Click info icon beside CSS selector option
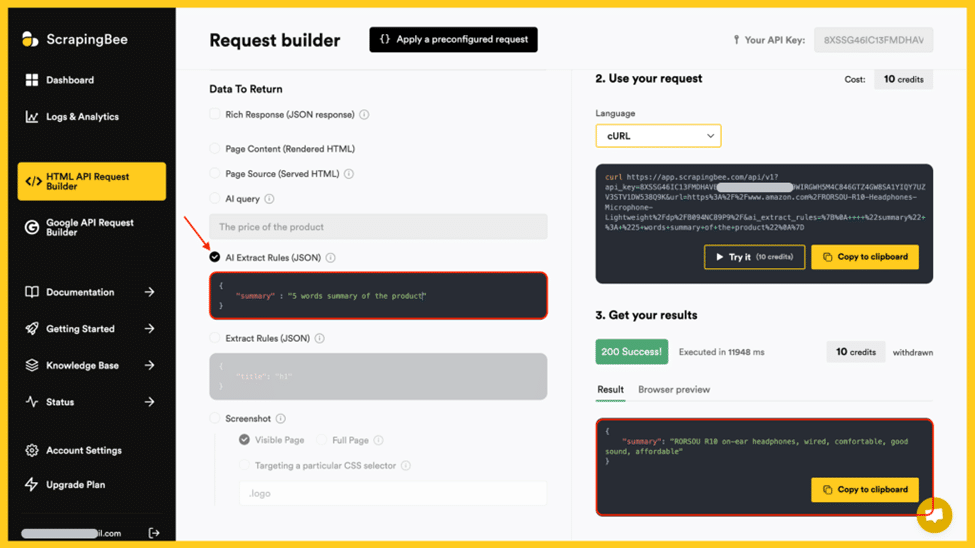The image size is (975, 548). pos(406,465)
